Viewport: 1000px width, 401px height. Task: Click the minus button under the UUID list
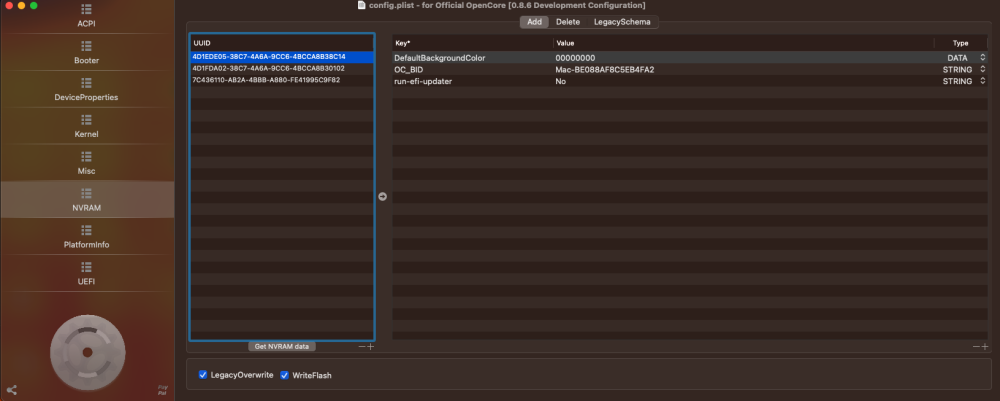(362, 346)
